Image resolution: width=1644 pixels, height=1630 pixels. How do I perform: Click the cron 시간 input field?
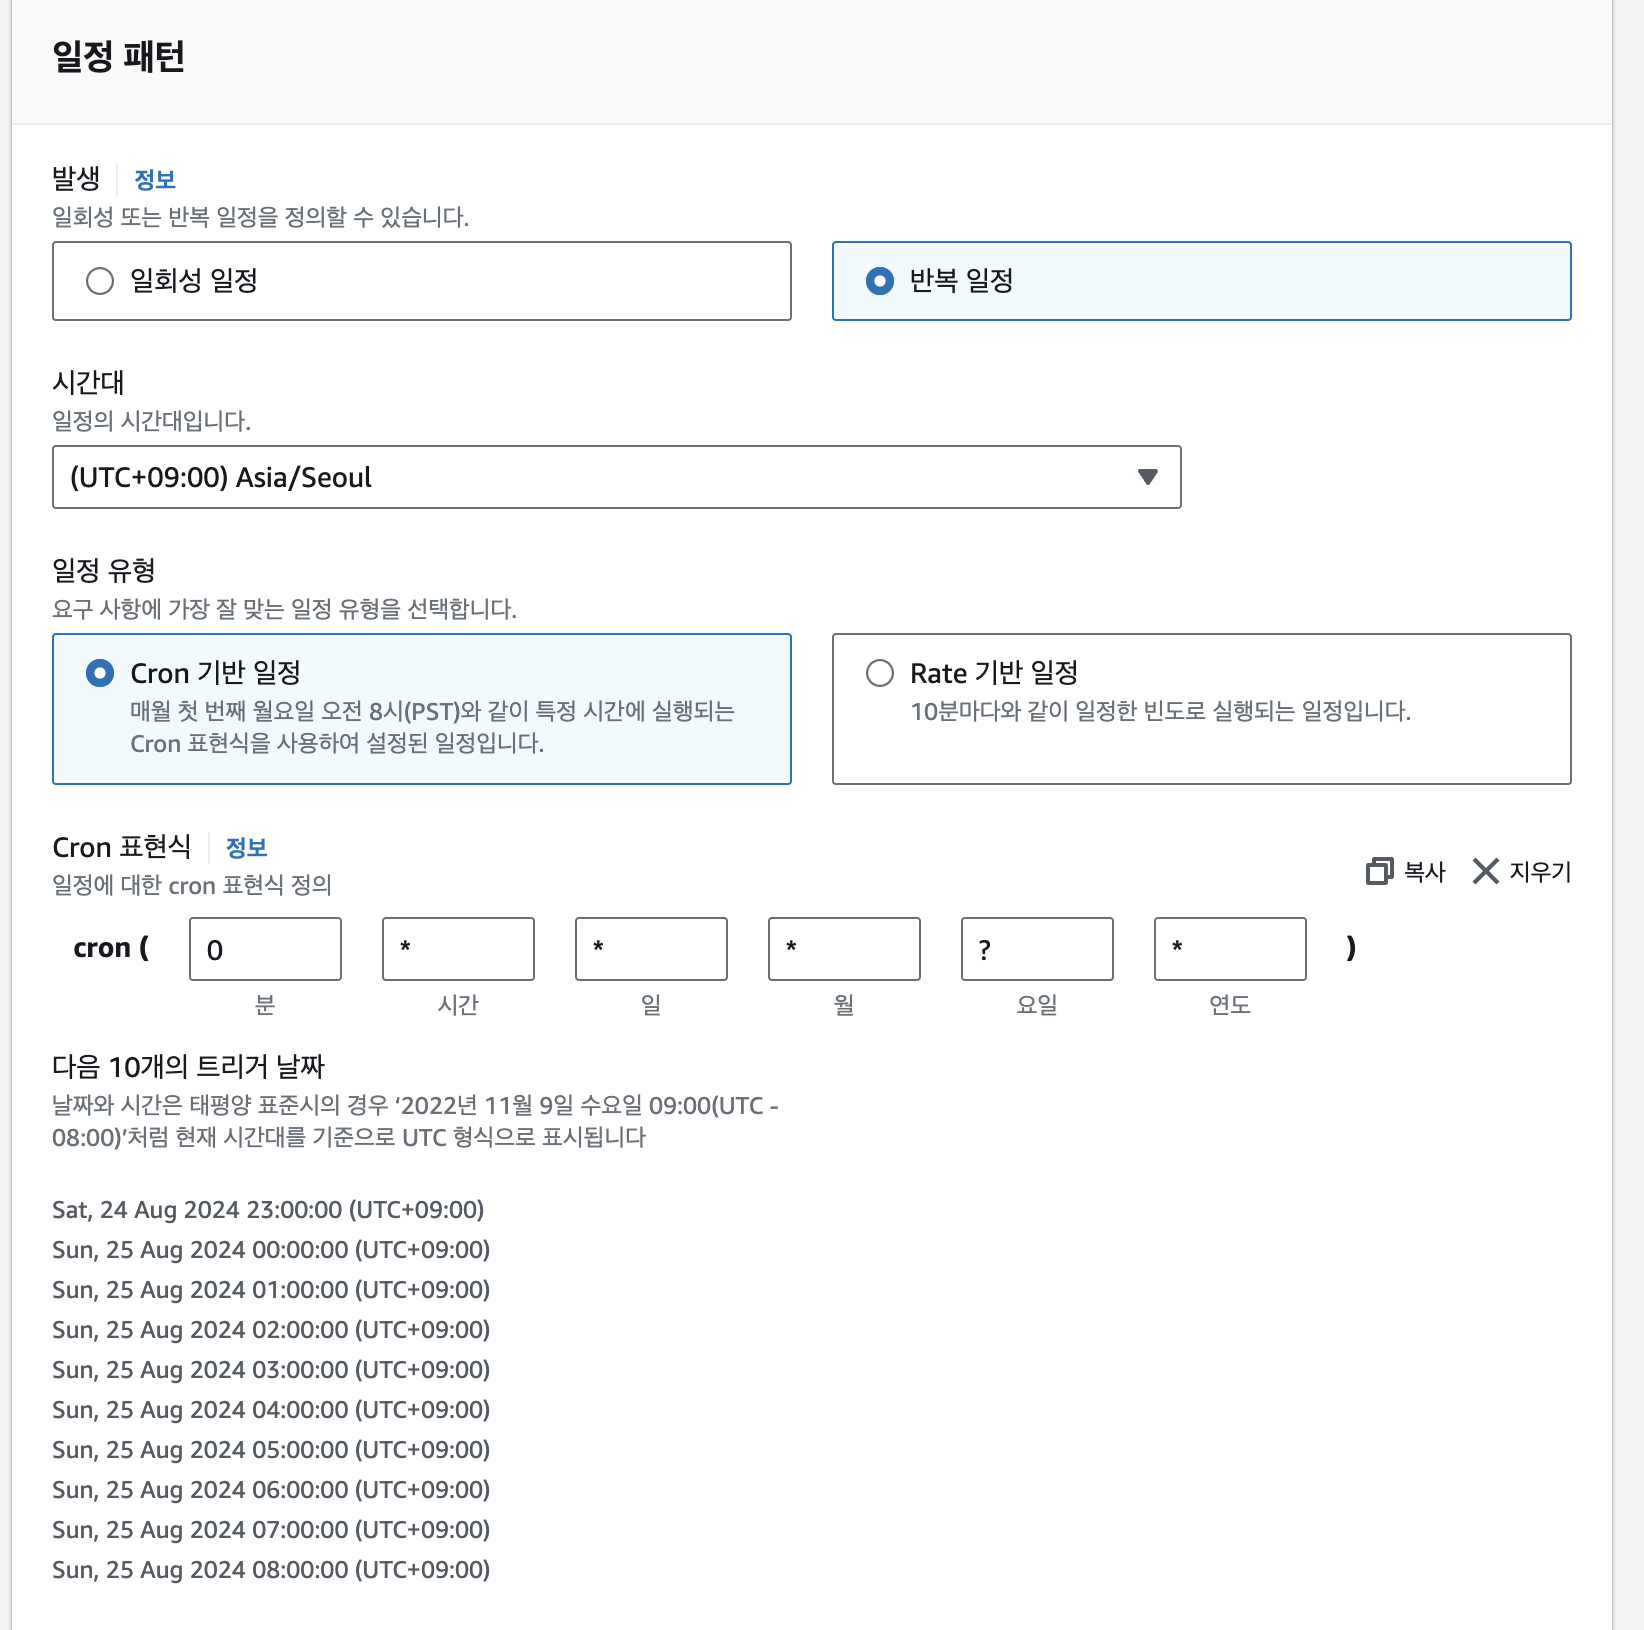tap(458, 949)
